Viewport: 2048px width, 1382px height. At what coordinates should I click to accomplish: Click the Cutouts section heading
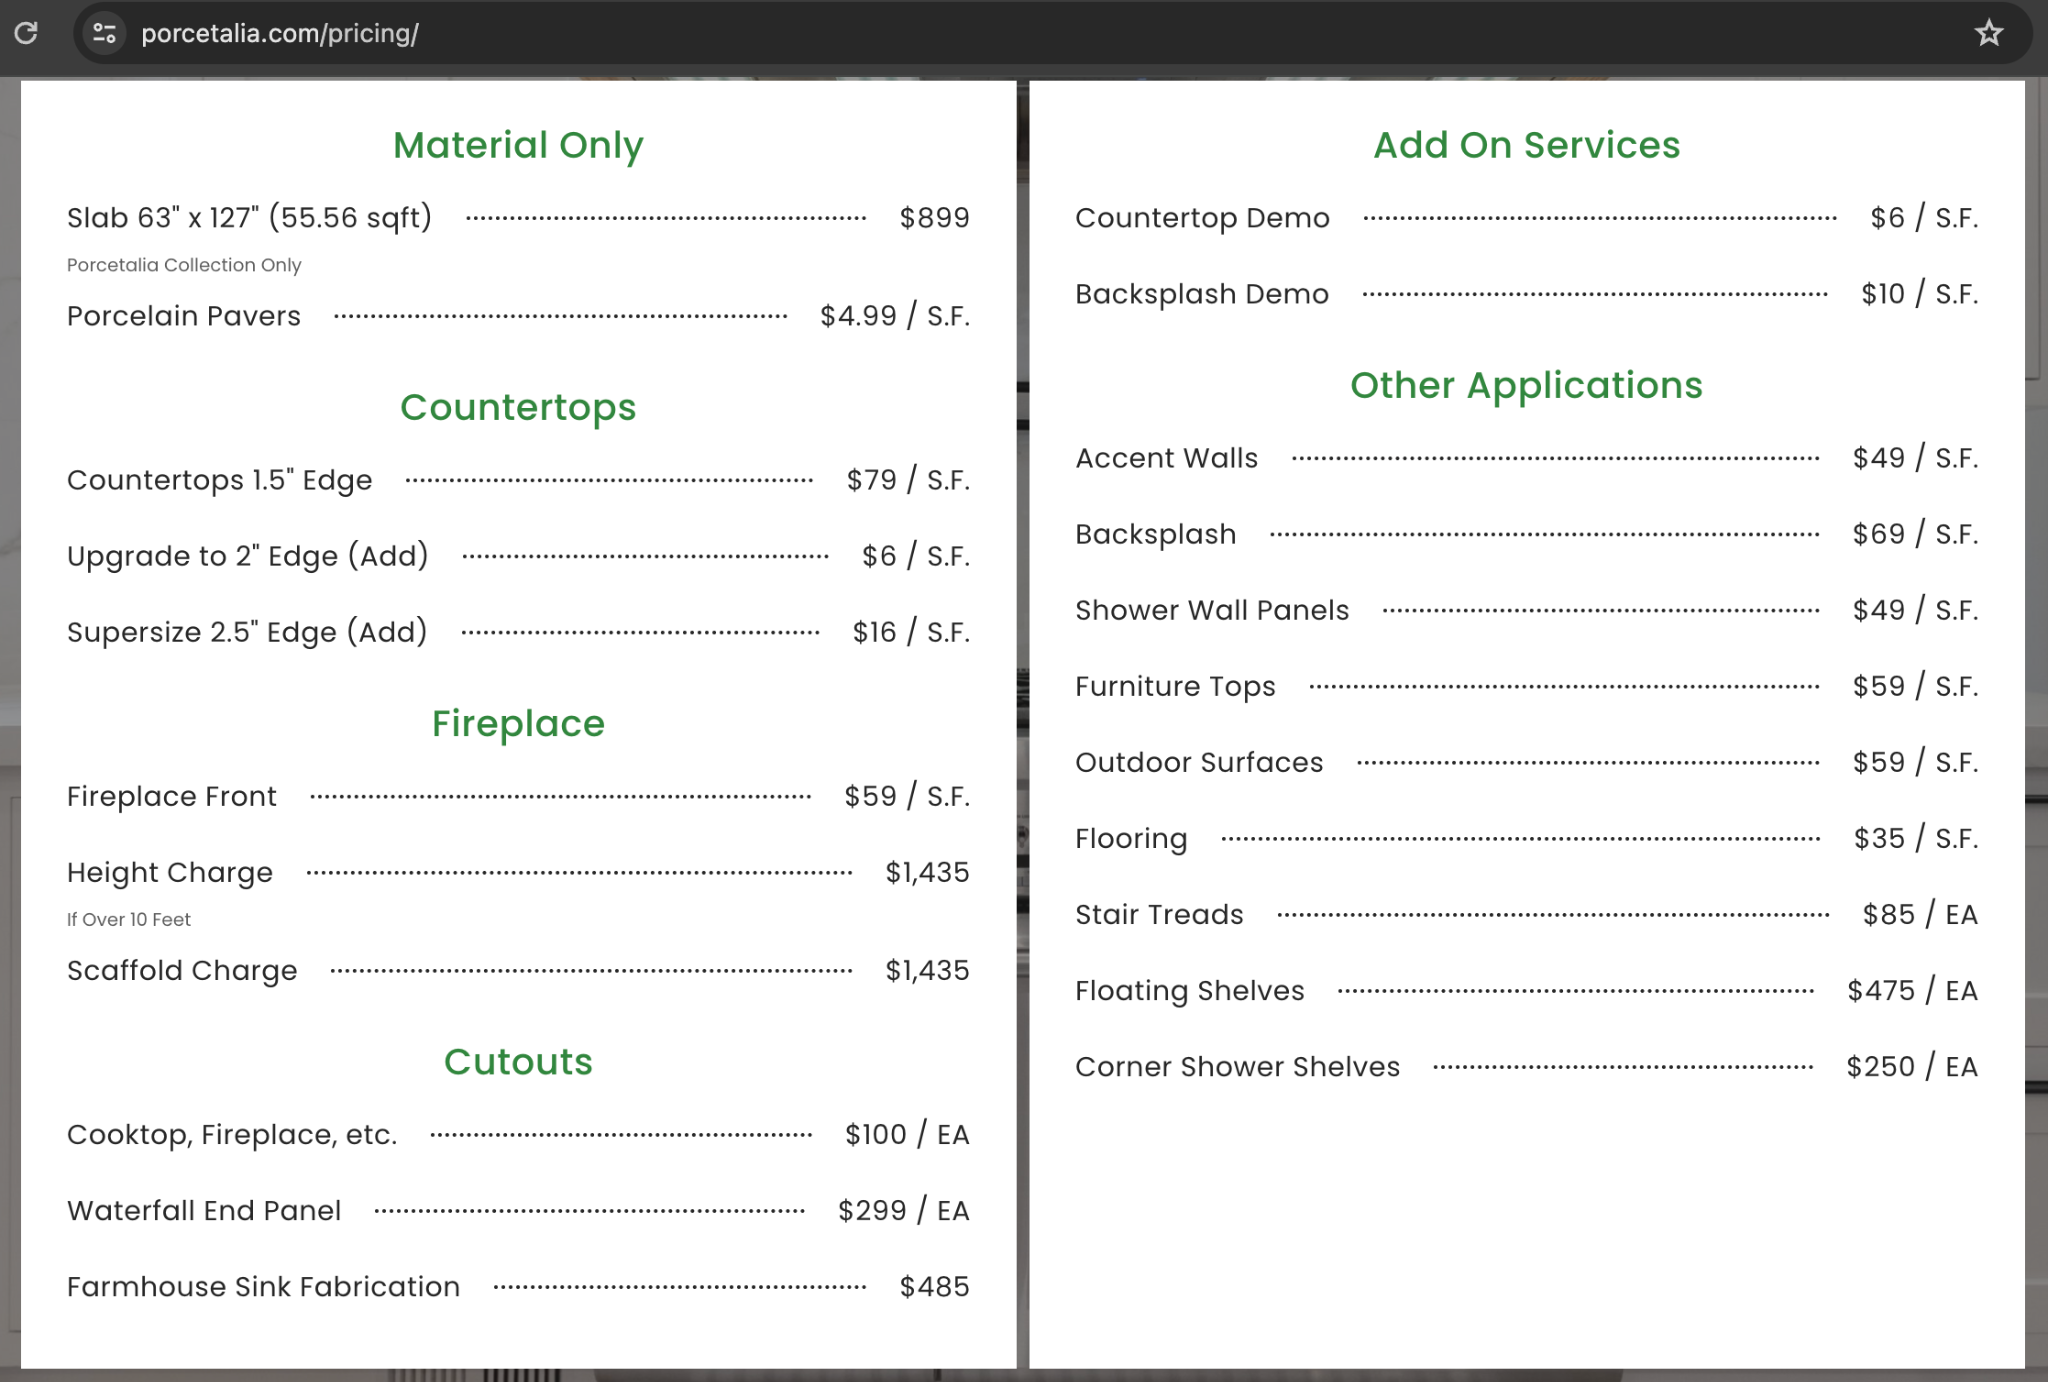(518, 1061)
